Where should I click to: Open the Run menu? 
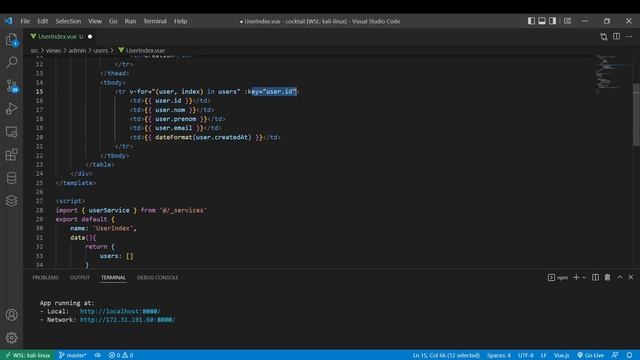click(130, 21)
